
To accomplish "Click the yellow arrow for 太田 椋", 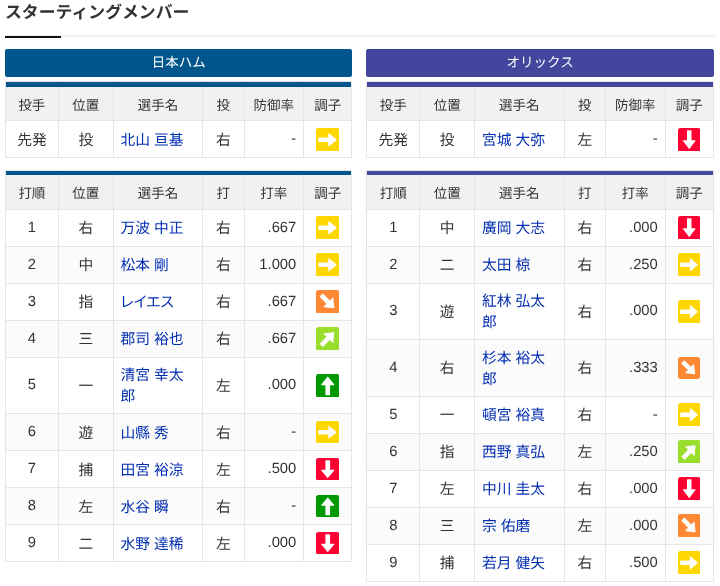I will pos(689,265).
